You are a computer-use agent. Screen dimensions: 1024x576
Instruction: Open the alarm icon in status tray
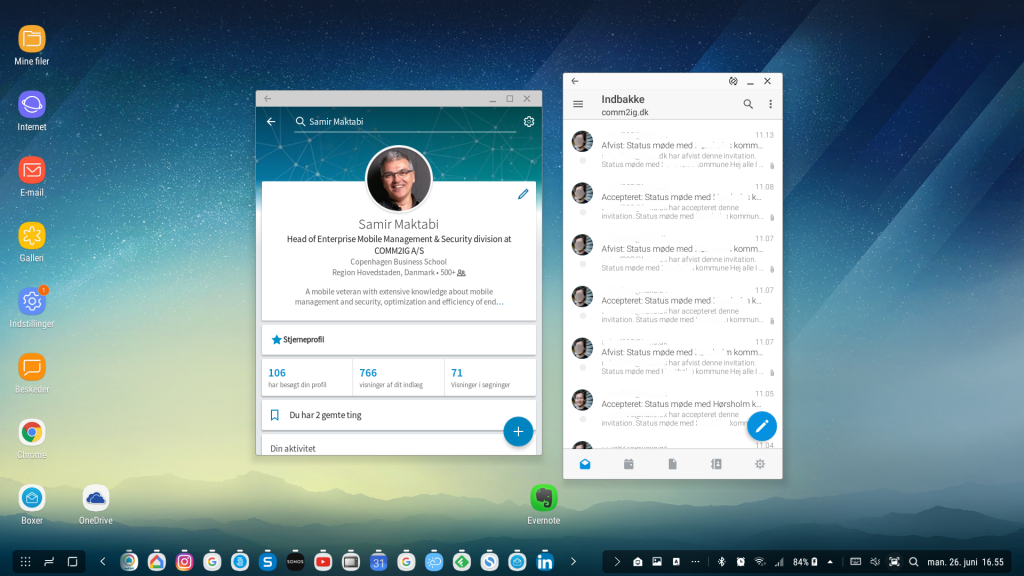point(741,562)
